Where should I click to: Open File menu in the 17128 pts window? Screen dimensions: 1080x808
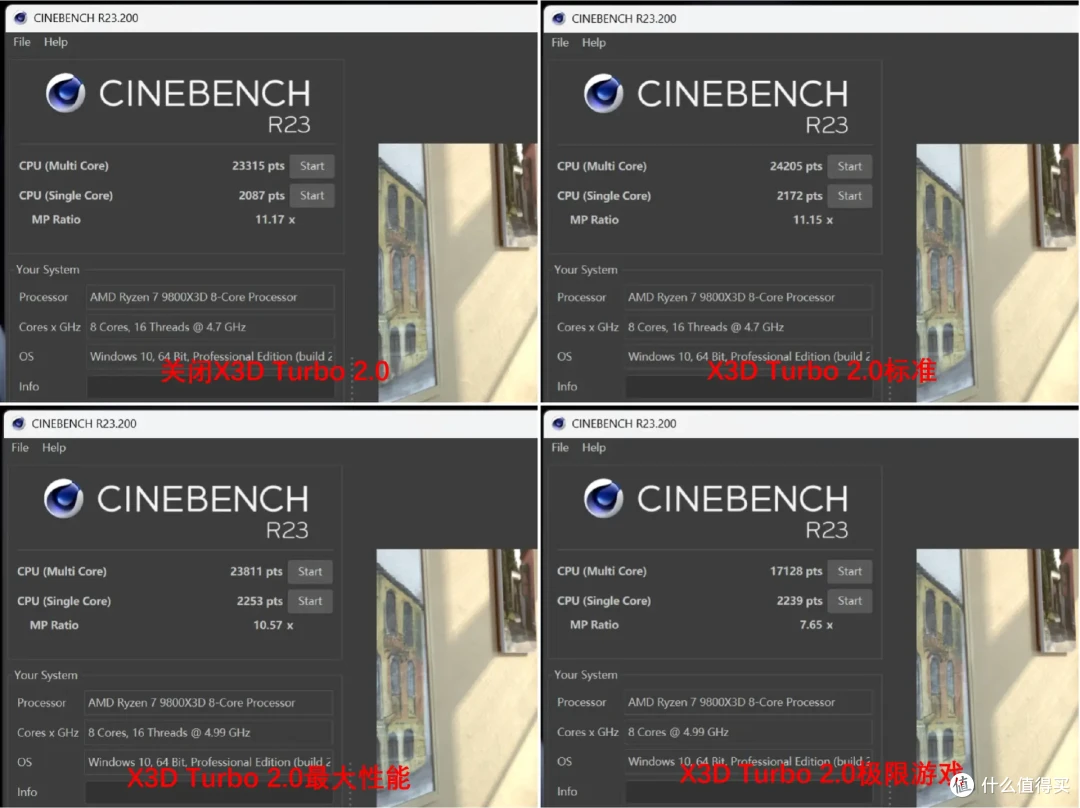tap(560, 448)
